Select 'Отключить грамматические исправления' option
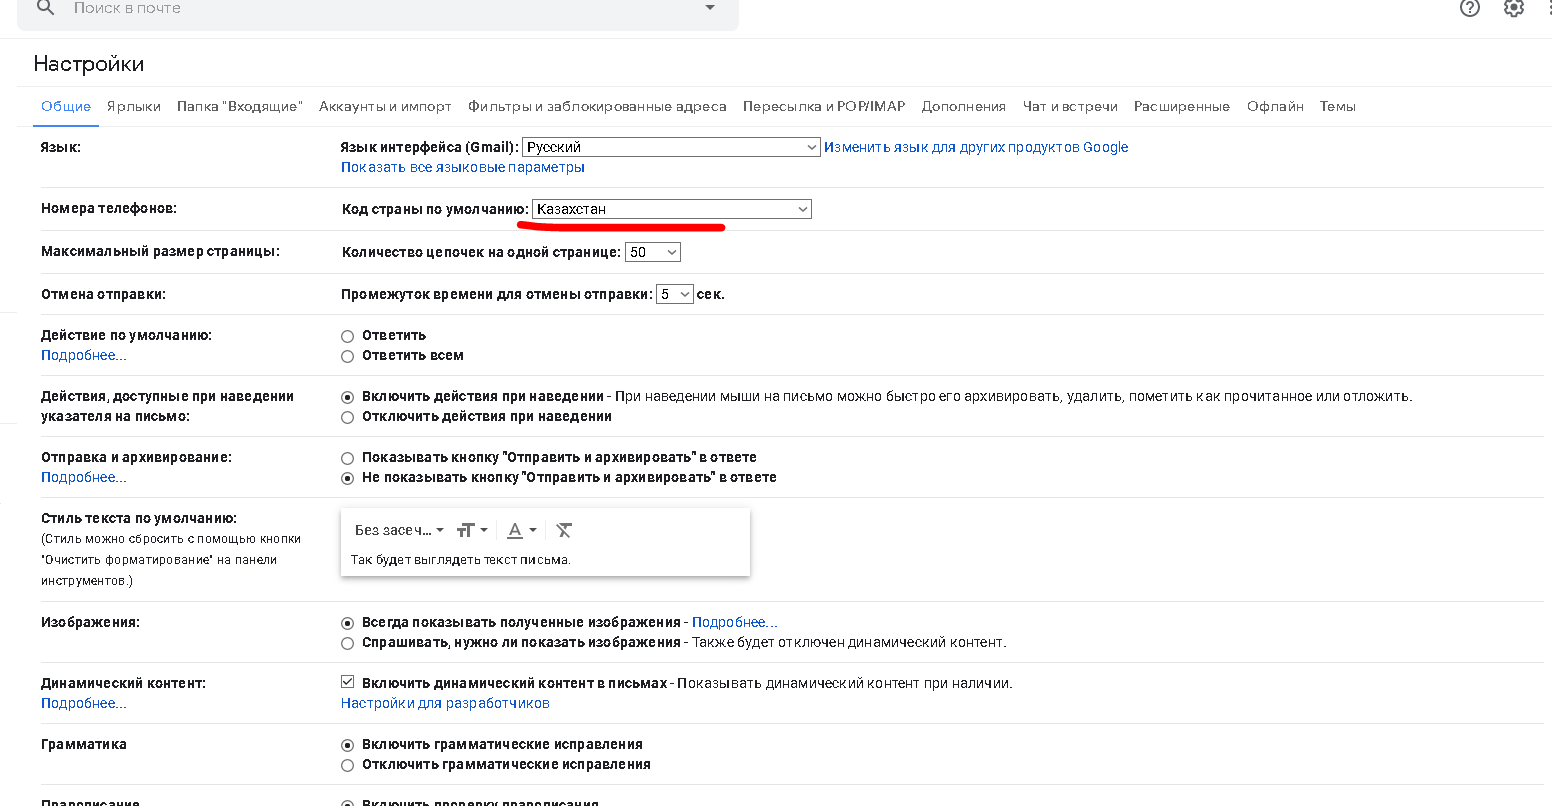1552x806 pixels. 348,765
